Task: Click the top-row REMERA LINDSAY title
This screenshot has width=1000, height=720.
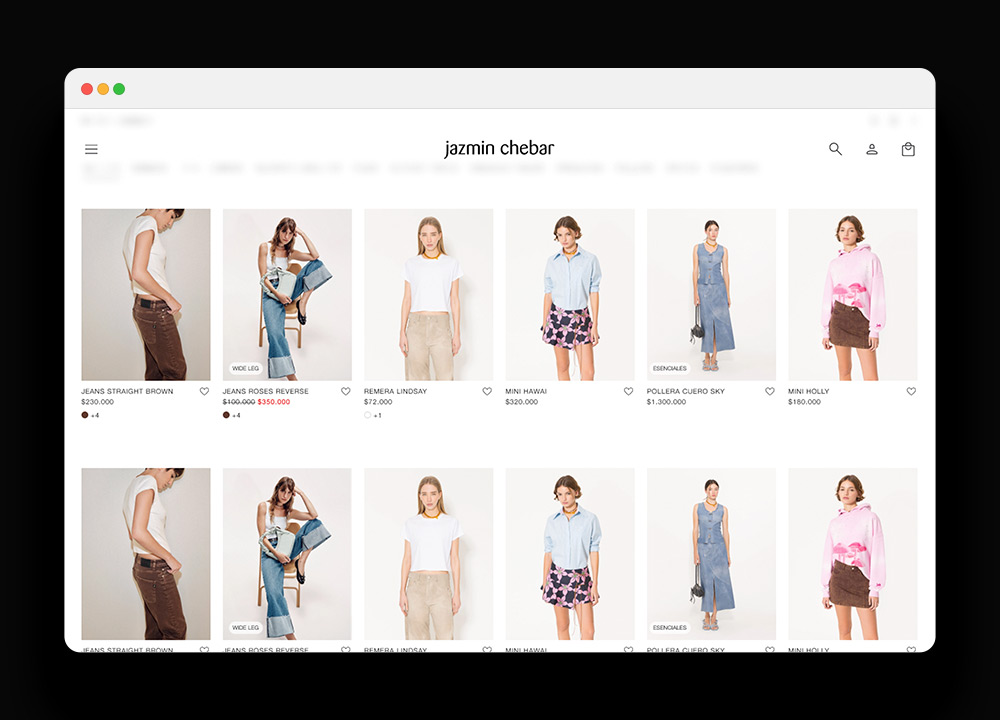Action: click(x=395, y=391)
